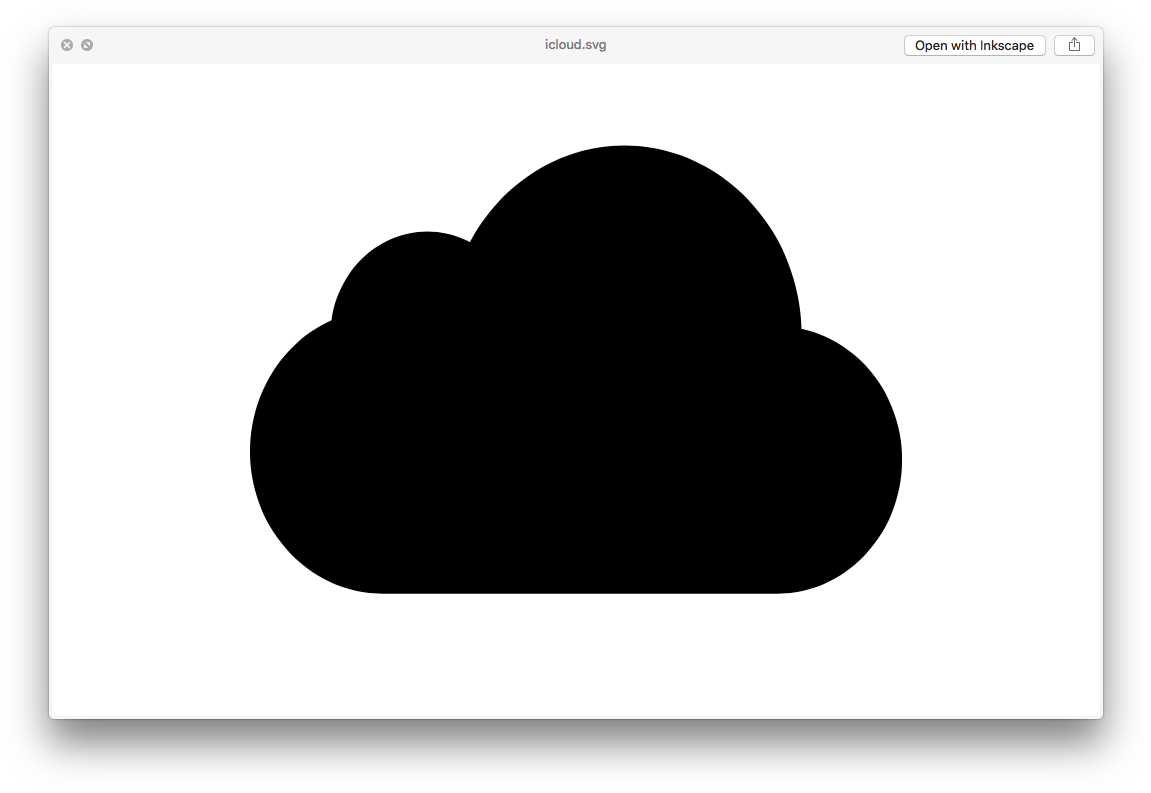Image resolution: width=1151 pixels, height=793 pixels.
Task: Click the icloud.svg window title
Action: [576, 45]
